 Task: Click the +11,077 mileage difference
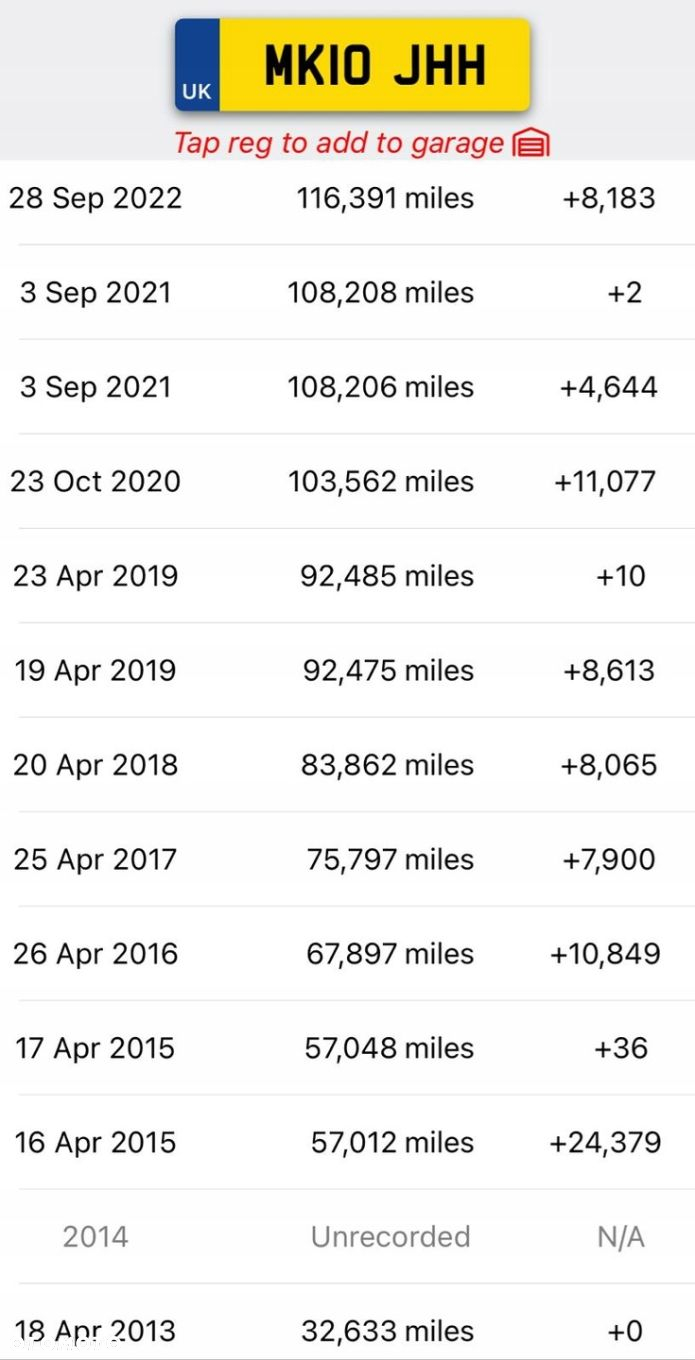pos(606,481)
